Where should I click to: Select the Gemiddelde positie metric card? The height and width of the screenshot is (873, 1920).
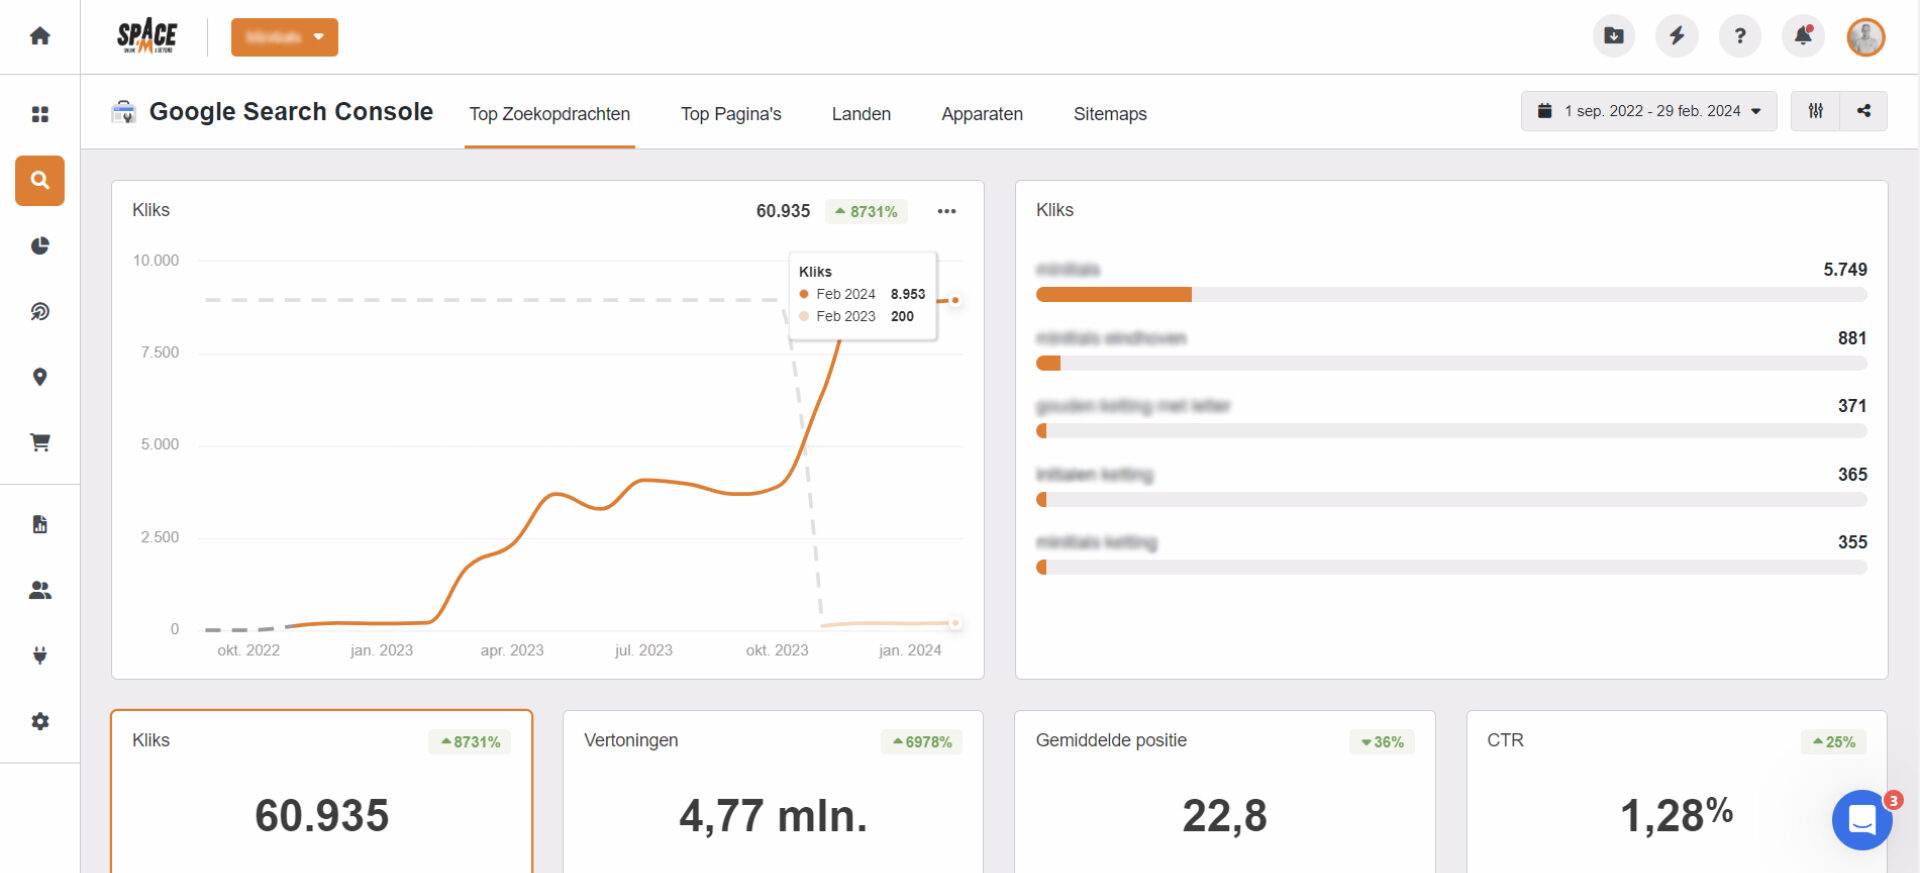[x=1224, y=790]
